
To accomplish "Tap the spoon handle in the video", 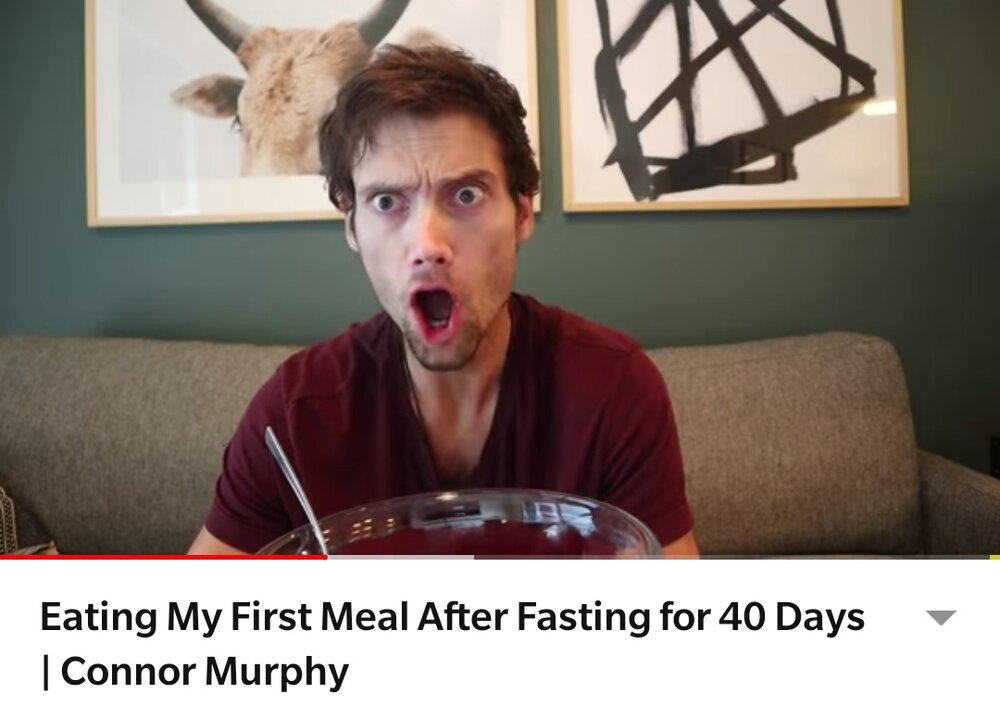I will [x=295, y=487].
